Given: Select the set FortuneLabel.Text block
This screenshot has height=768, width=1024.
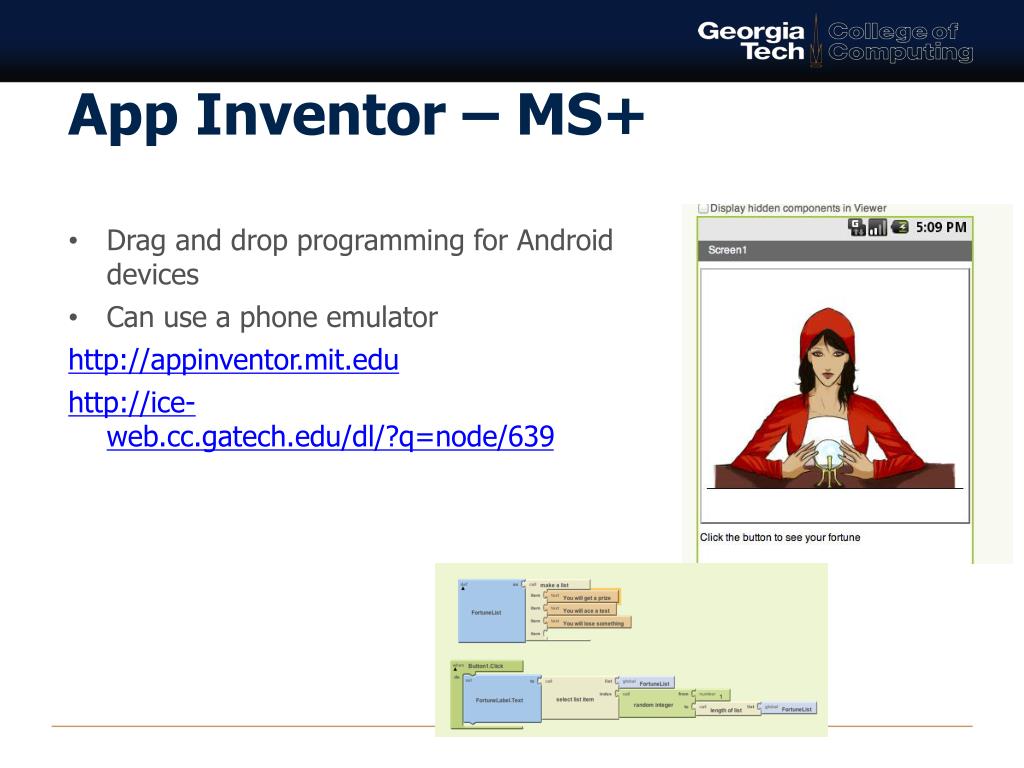Looking at the screenshot, I should pos(502,699).
